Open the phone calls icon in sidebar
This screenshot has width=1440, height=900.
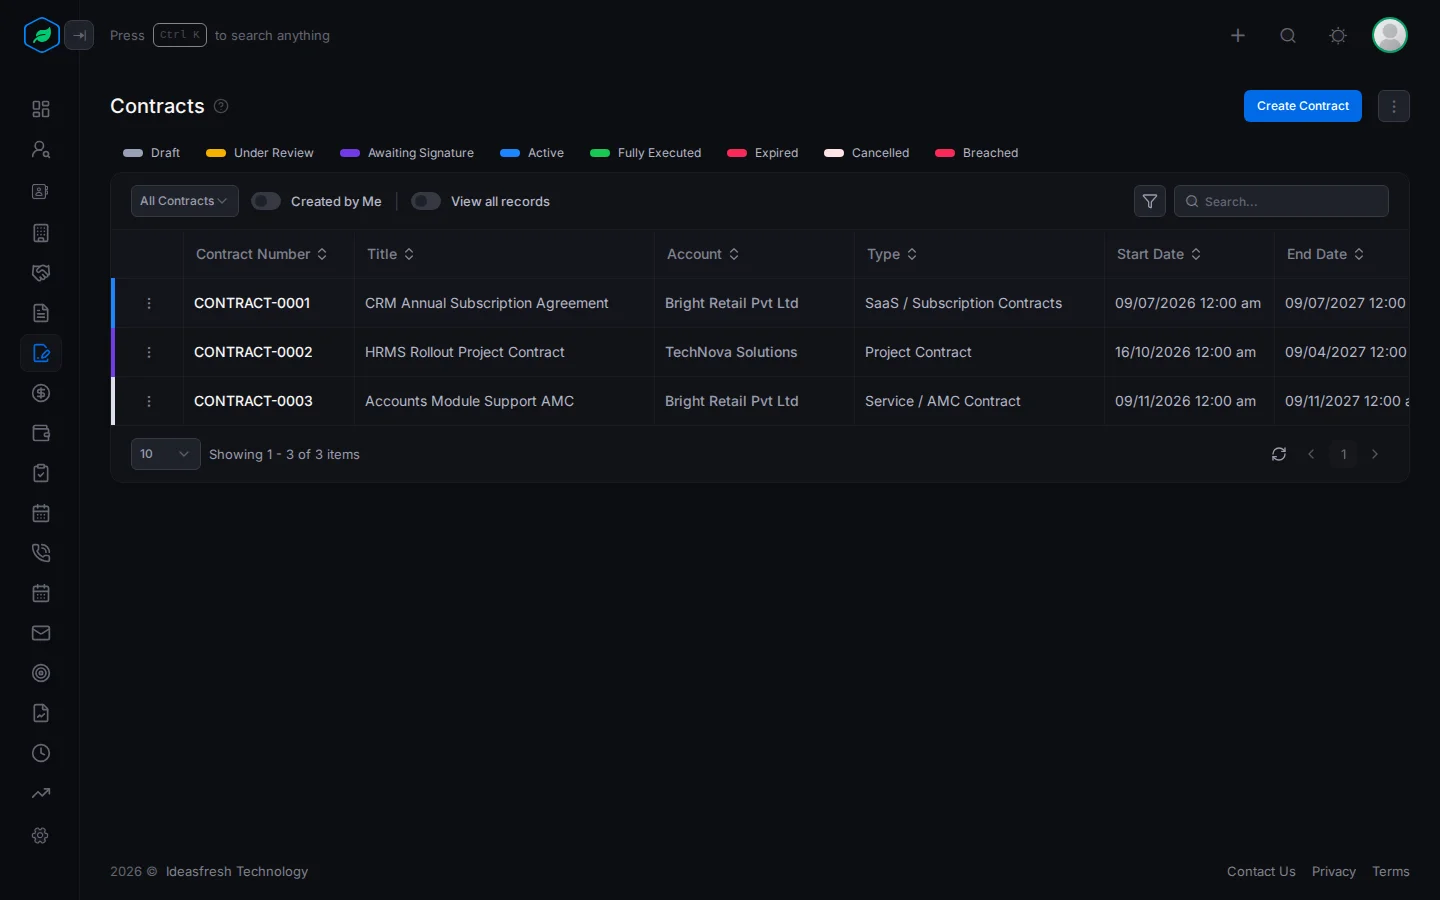tap(41, 553)
